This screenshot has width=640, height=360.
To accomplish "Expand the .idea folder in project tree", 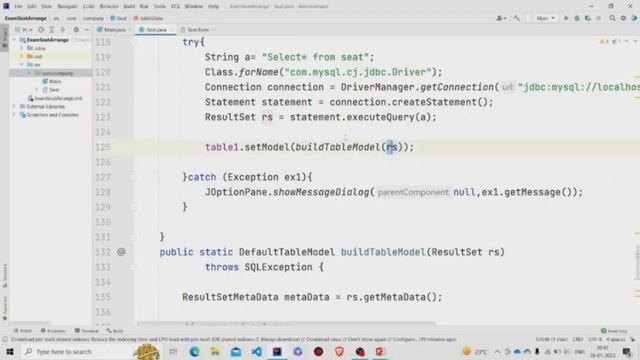I will [x=22, y=48].
